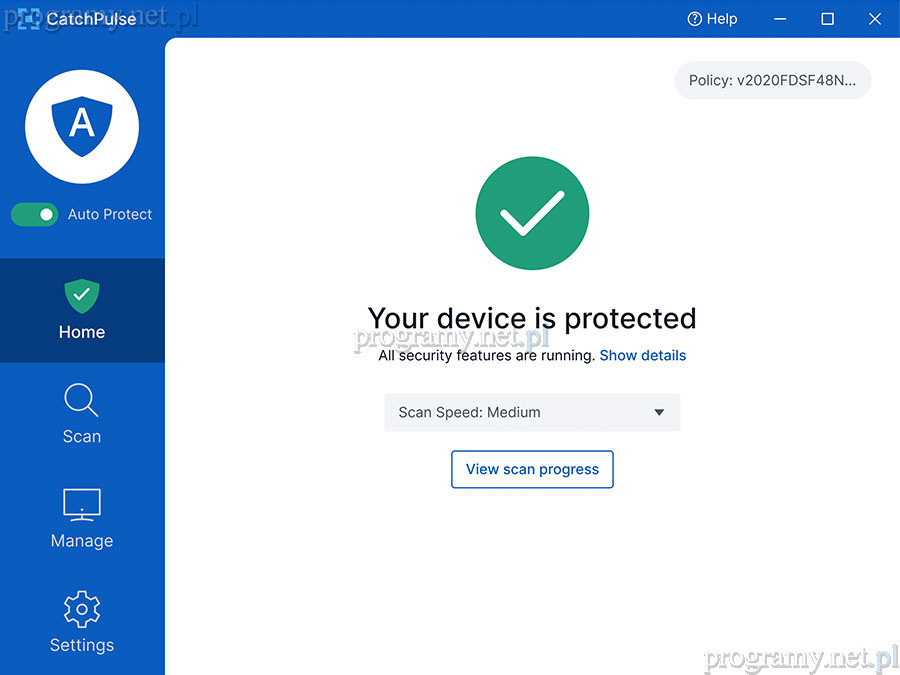Open Scan via the magnifier icon
The image size is (900, 675).
(x=81, y=400)
